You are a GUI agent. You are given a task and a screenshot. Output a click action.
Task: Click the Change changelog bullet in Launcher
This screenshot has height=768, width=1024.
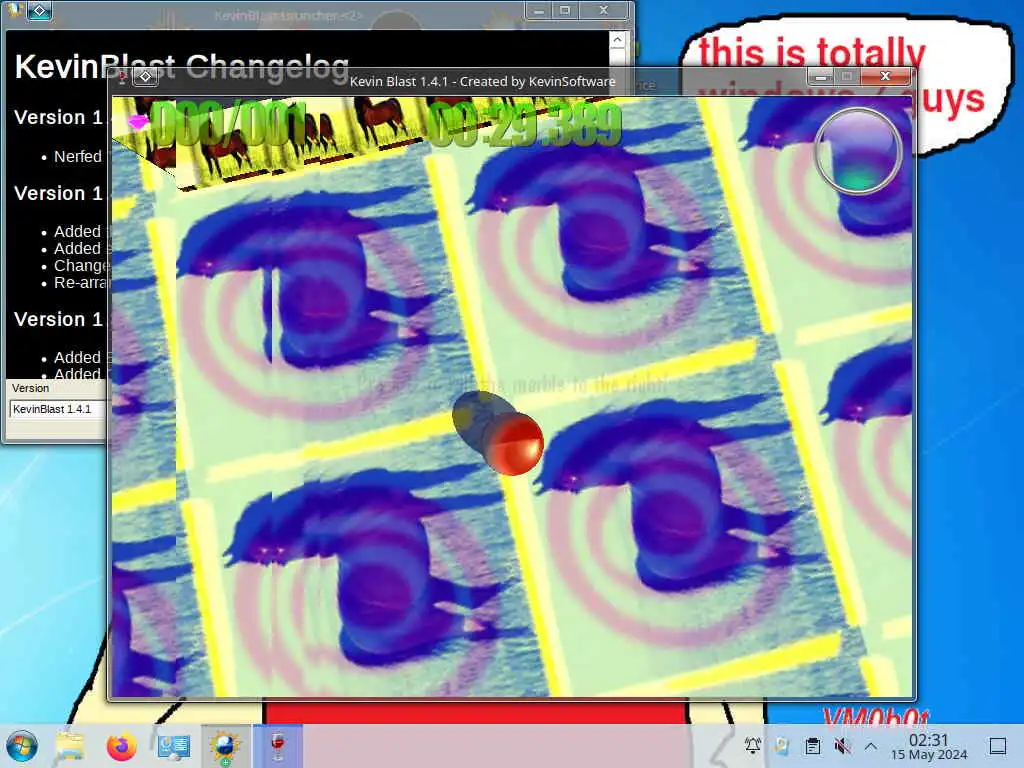[x=80, y=266]
